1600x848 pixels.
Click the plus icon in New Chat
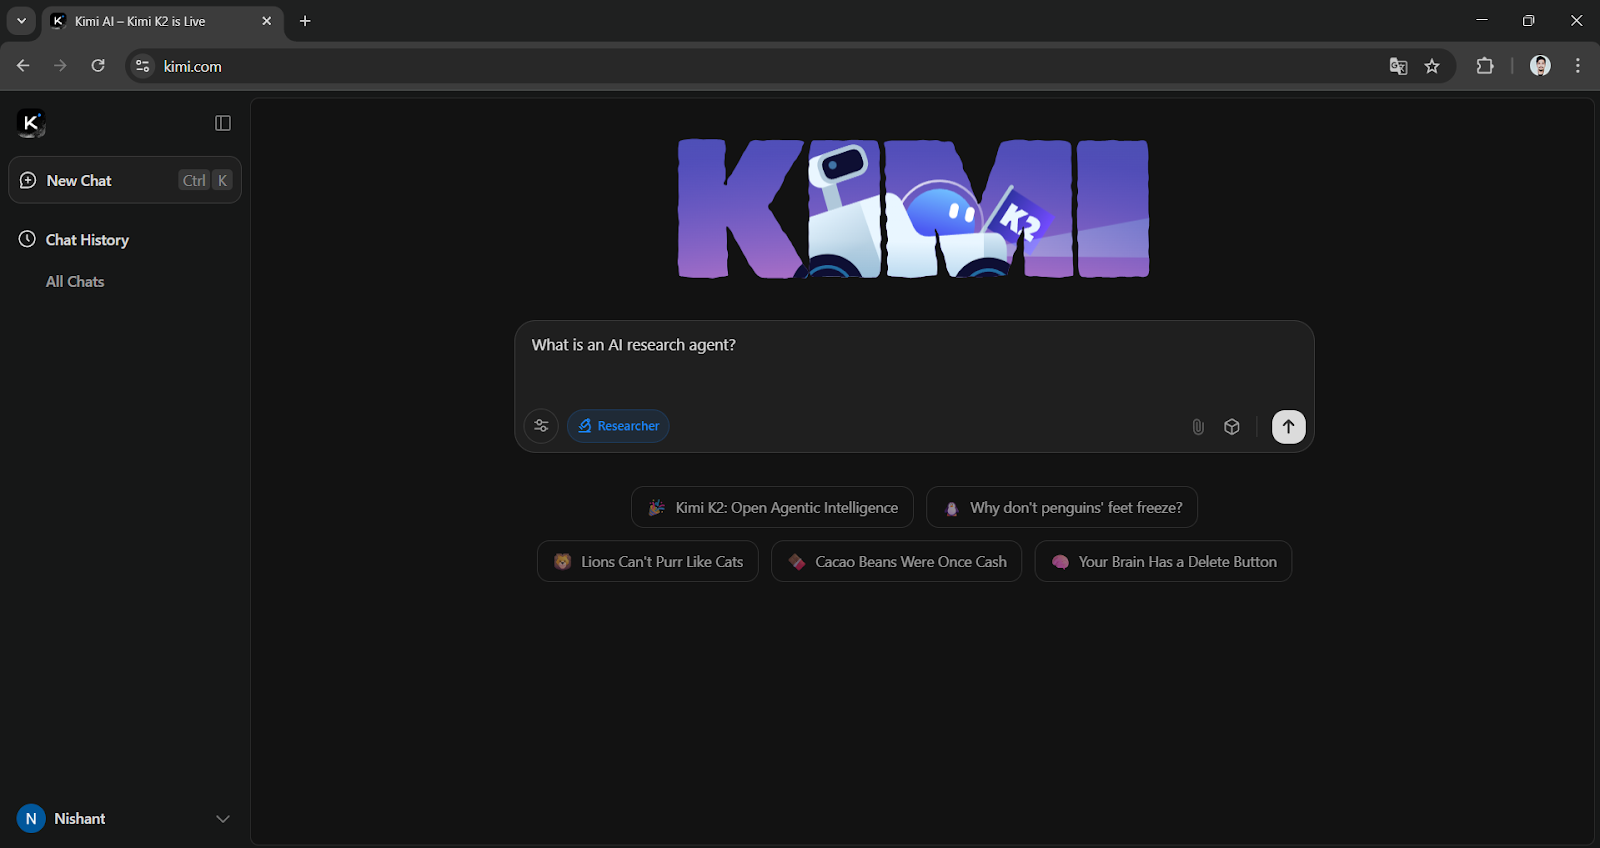28,180
